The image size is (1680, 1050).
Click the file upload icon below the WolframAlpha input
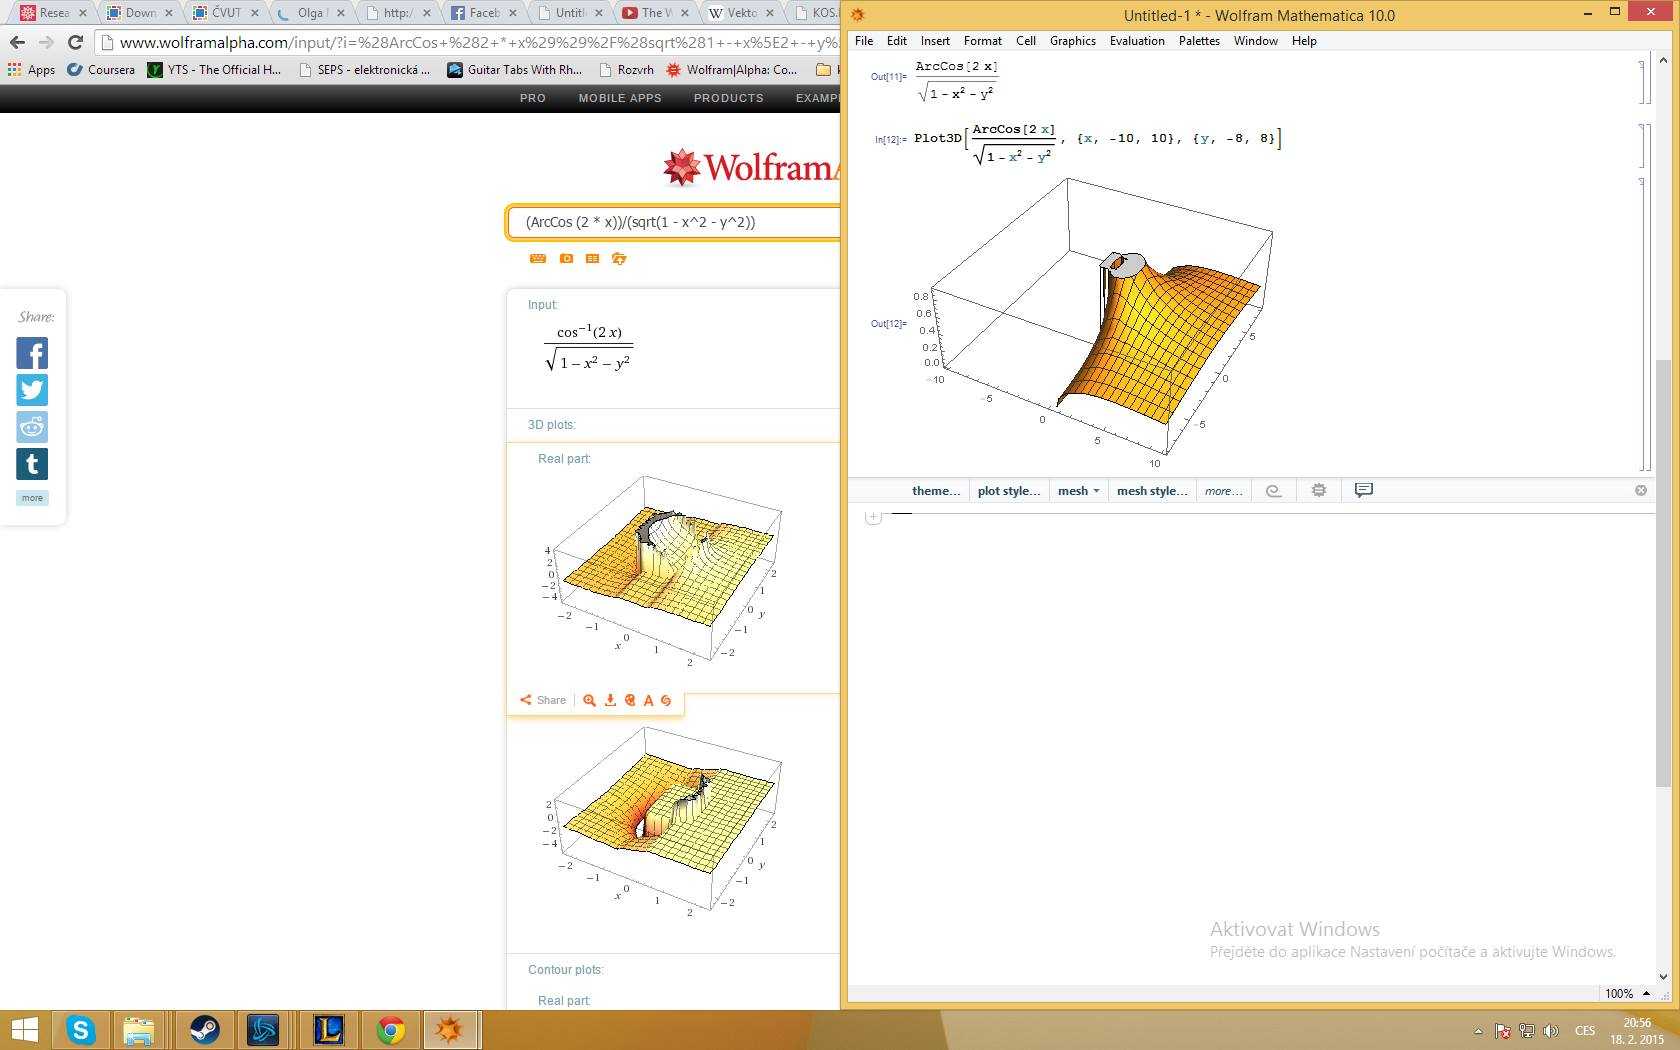click(619, 259)
